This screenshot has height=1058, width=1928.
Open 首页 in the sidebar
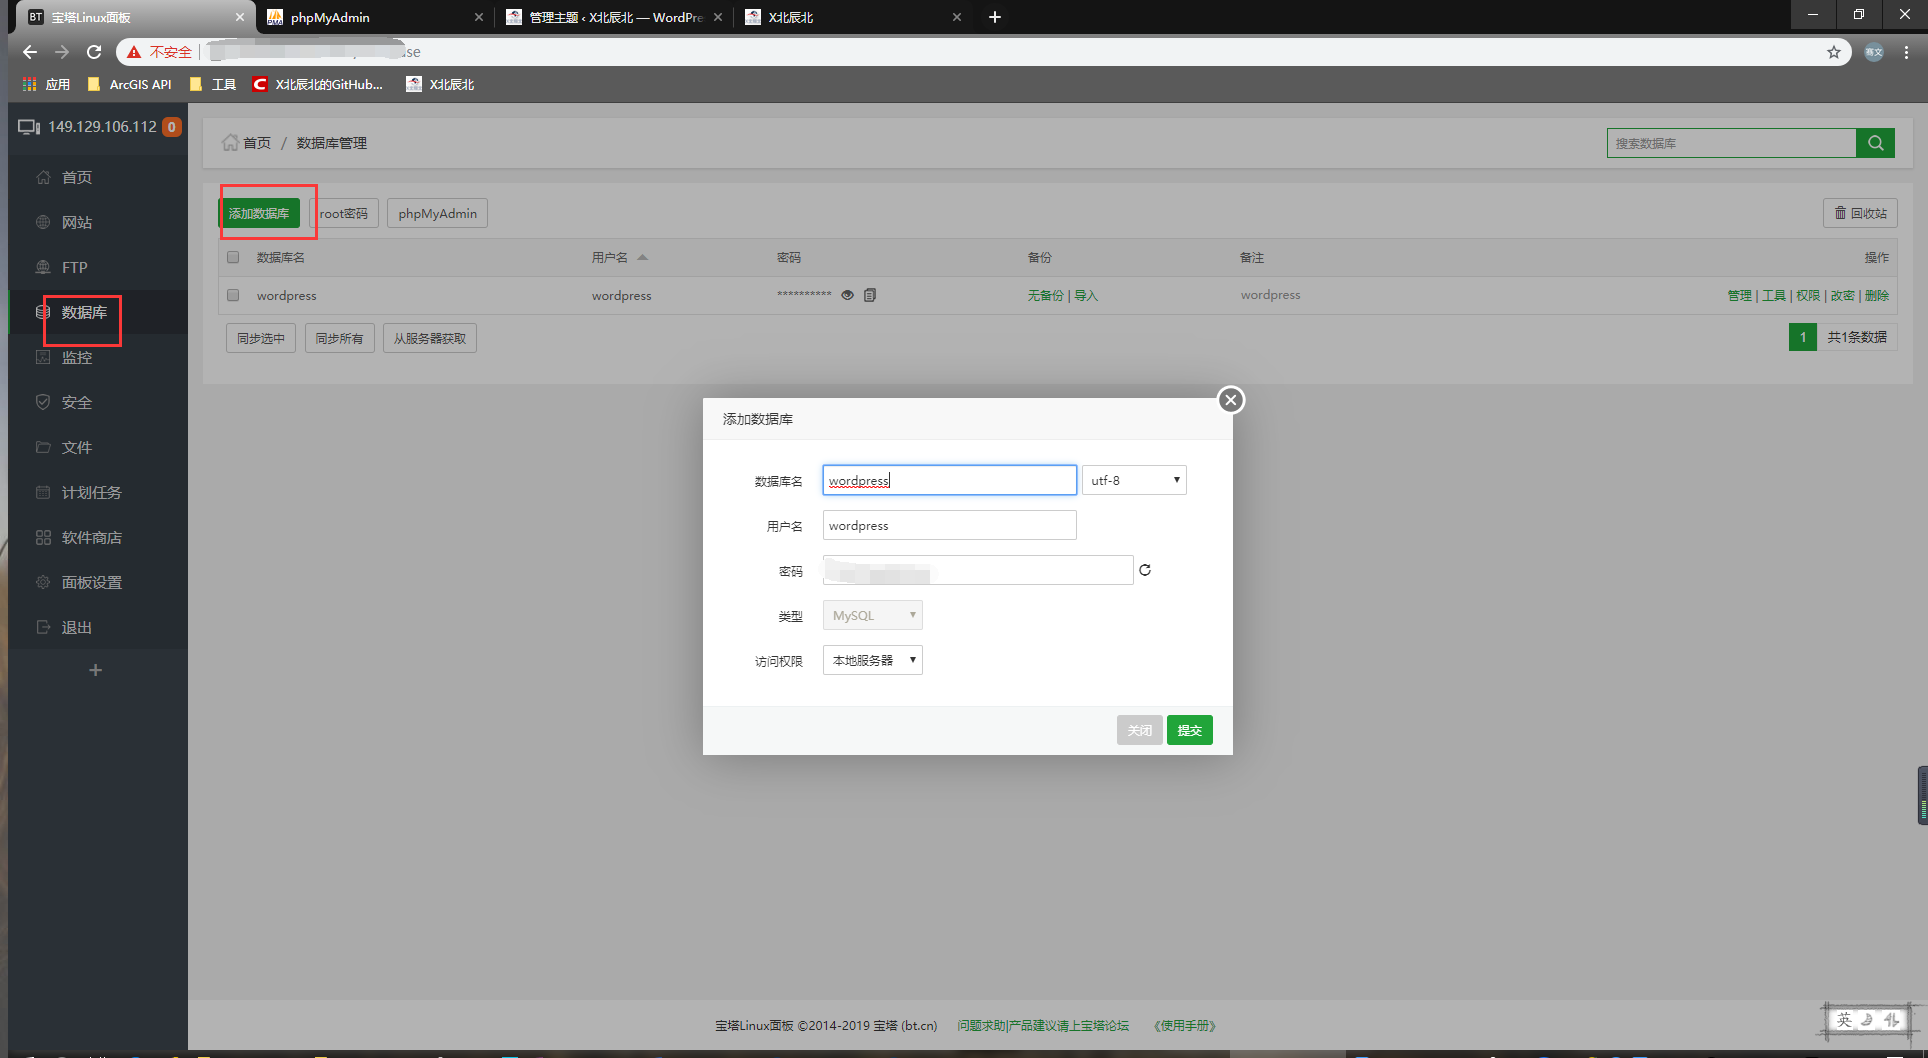[x=77, y=177]
